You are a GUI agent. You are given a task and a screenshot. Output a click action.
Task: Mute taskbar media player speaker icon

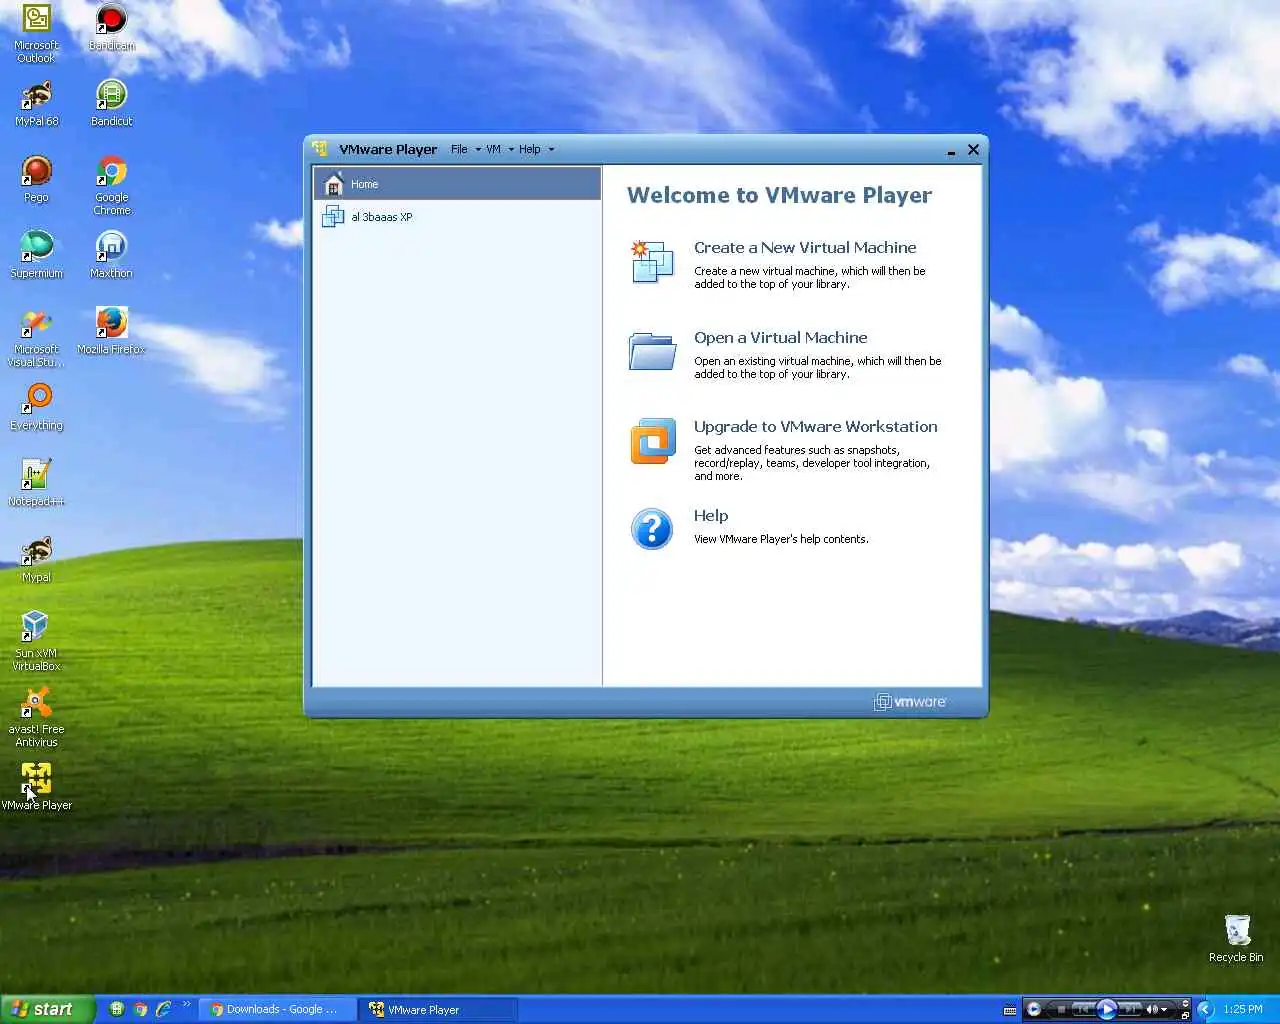pyautogui.click(x=1150, y=1010)
